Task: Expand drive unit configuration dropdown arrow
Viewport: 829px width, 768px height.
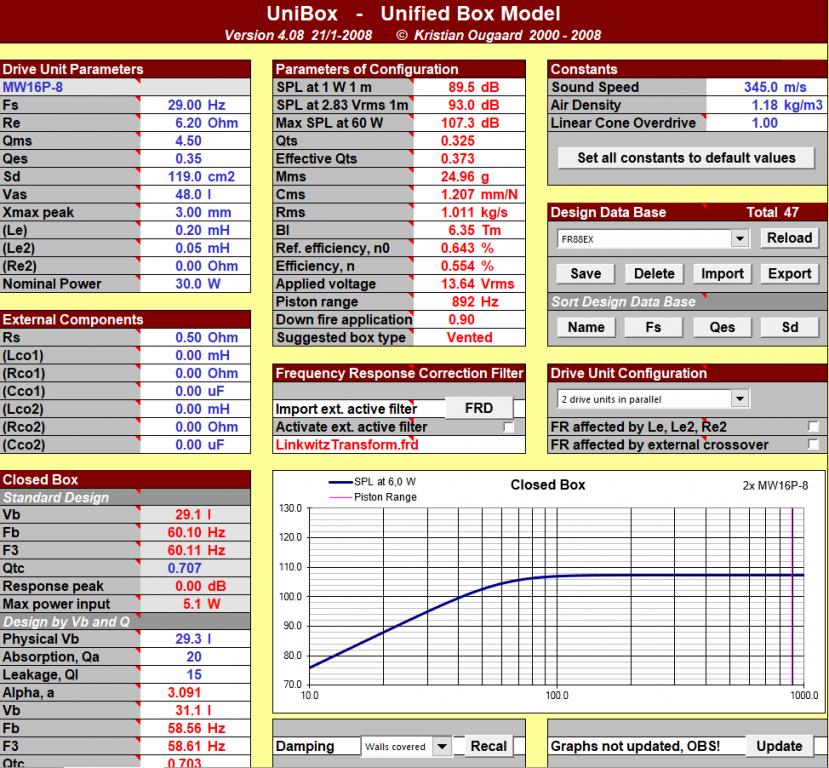Action: click(740, 399)
